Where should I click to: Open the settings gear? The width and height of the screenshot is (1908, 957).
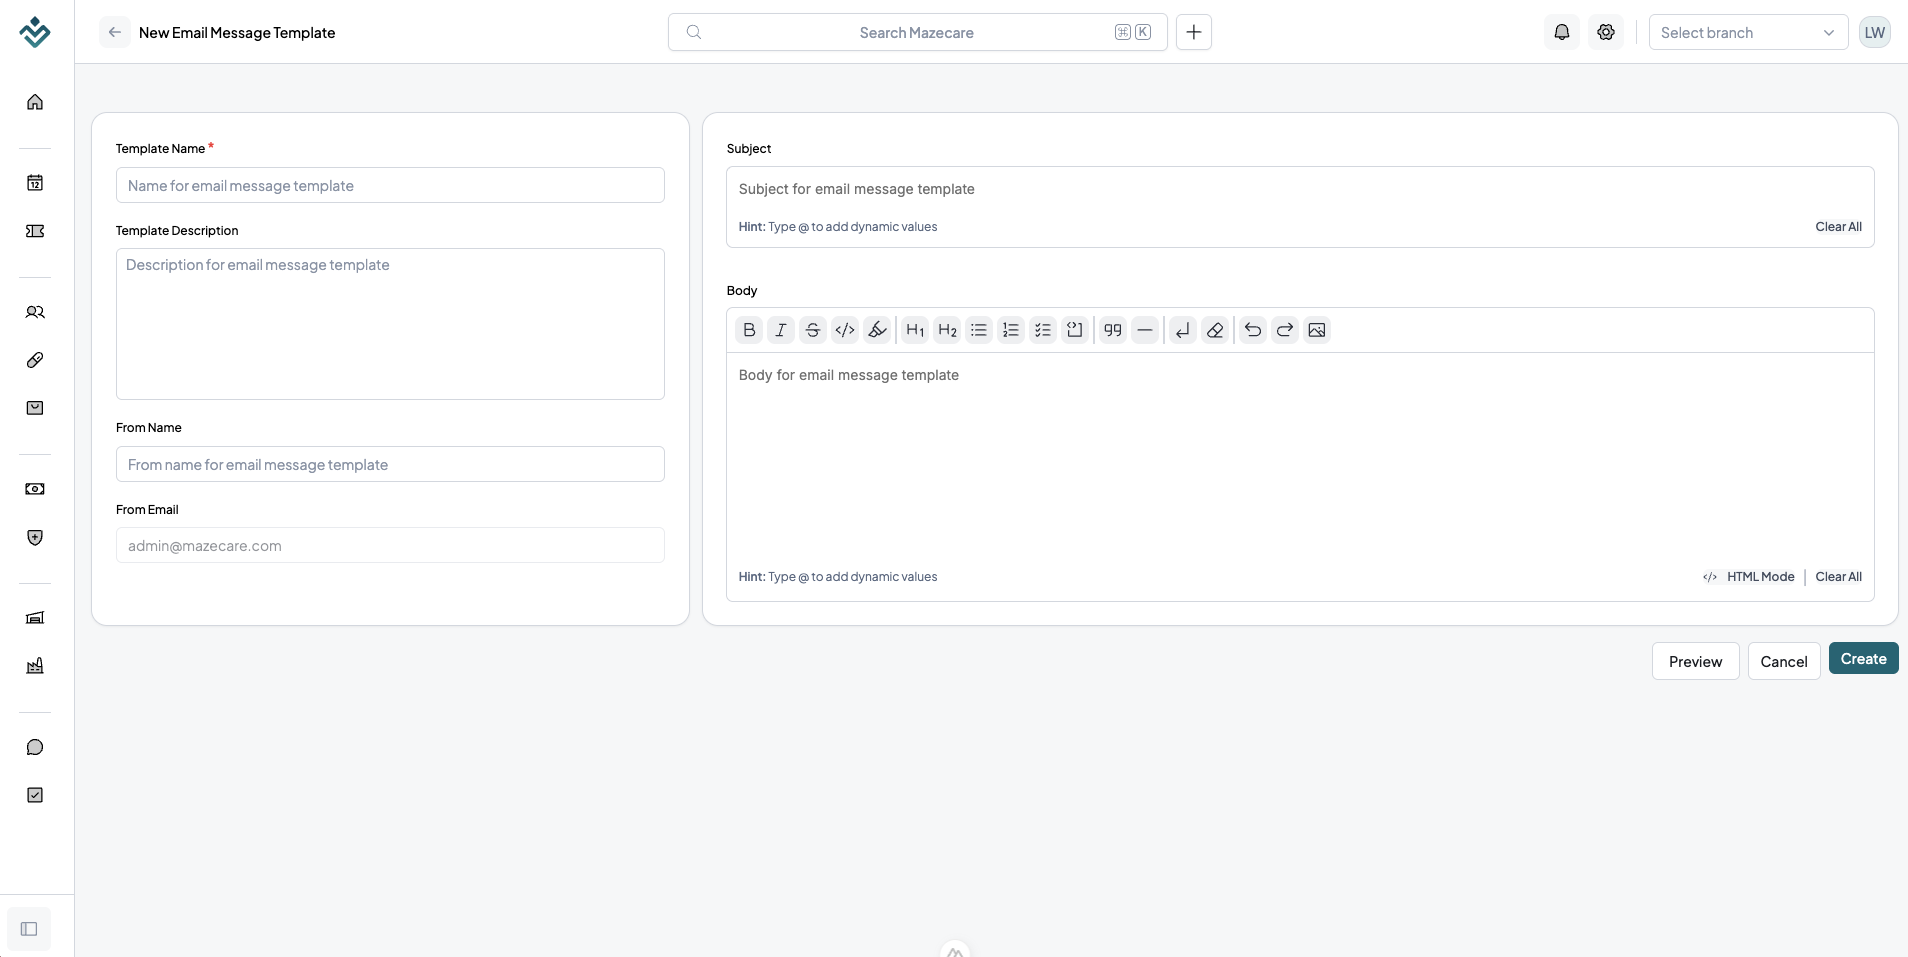coord(1606,32)
